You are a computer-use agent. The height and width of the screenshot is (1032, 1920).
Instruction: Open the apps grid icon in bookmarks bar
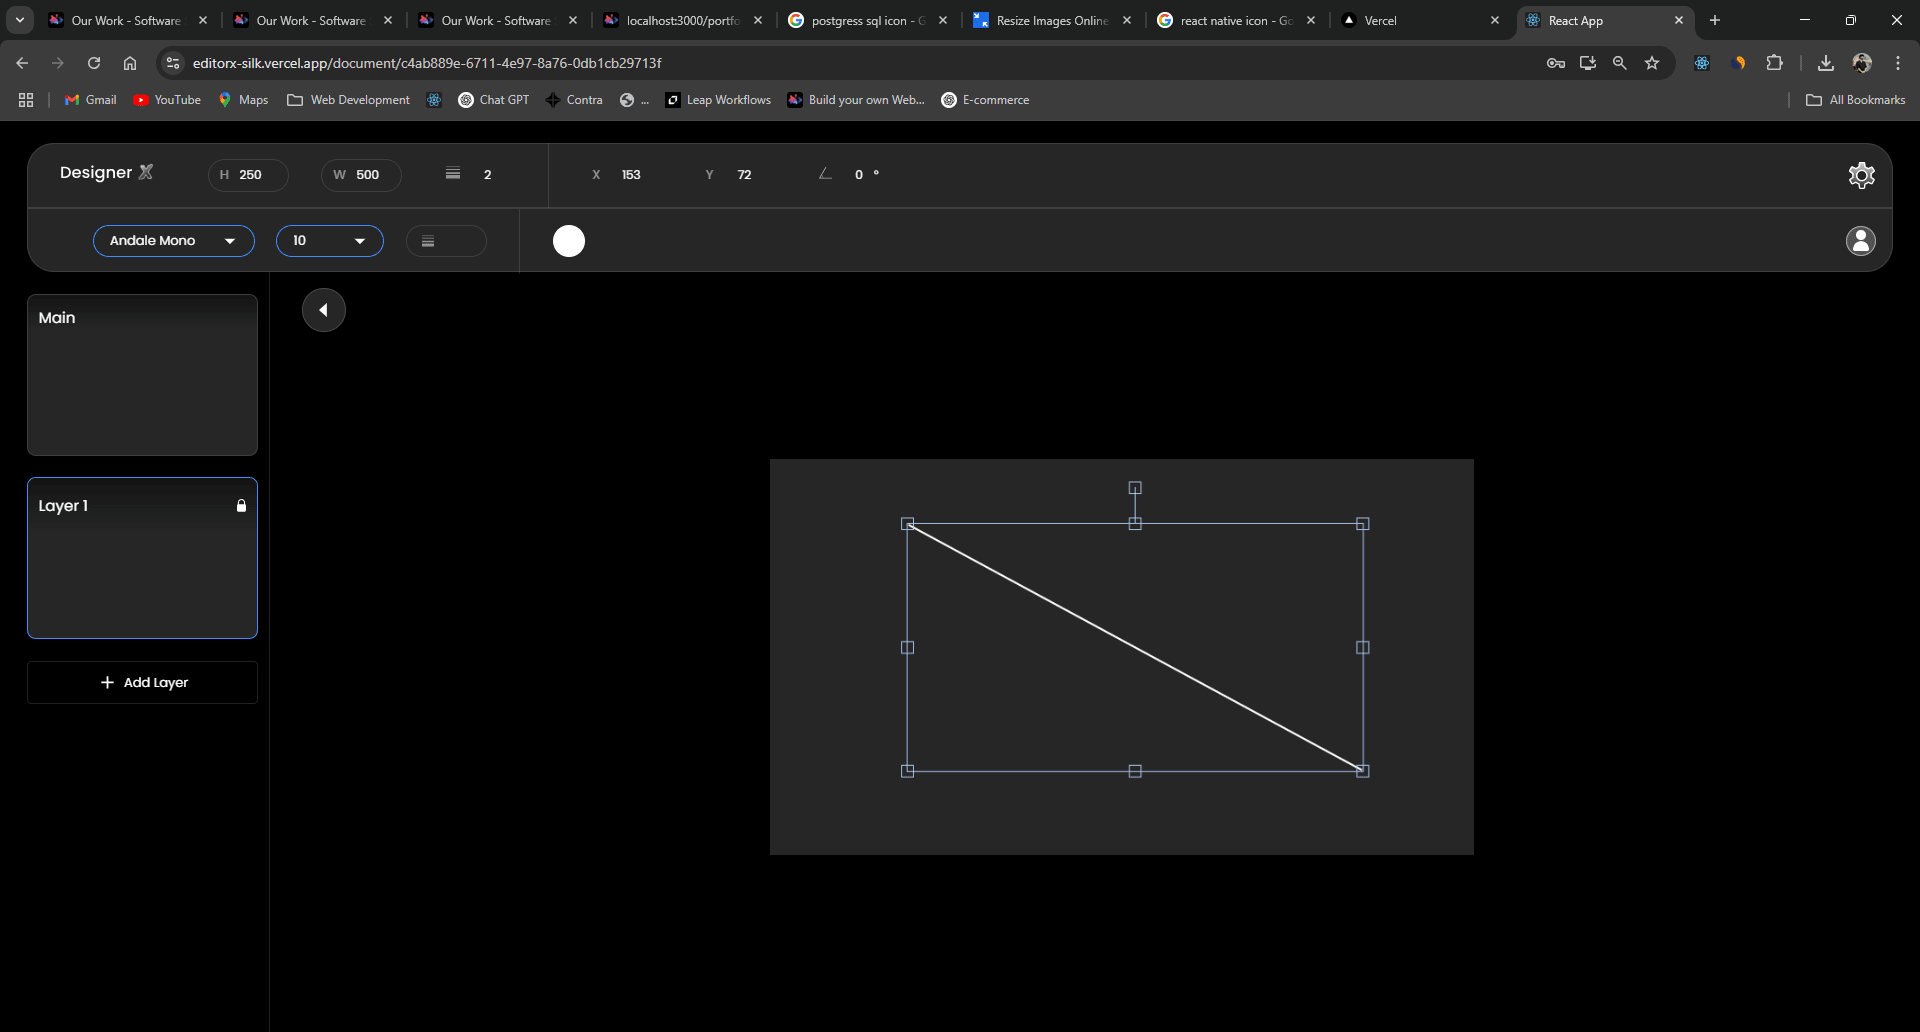(x=26, y=100)
